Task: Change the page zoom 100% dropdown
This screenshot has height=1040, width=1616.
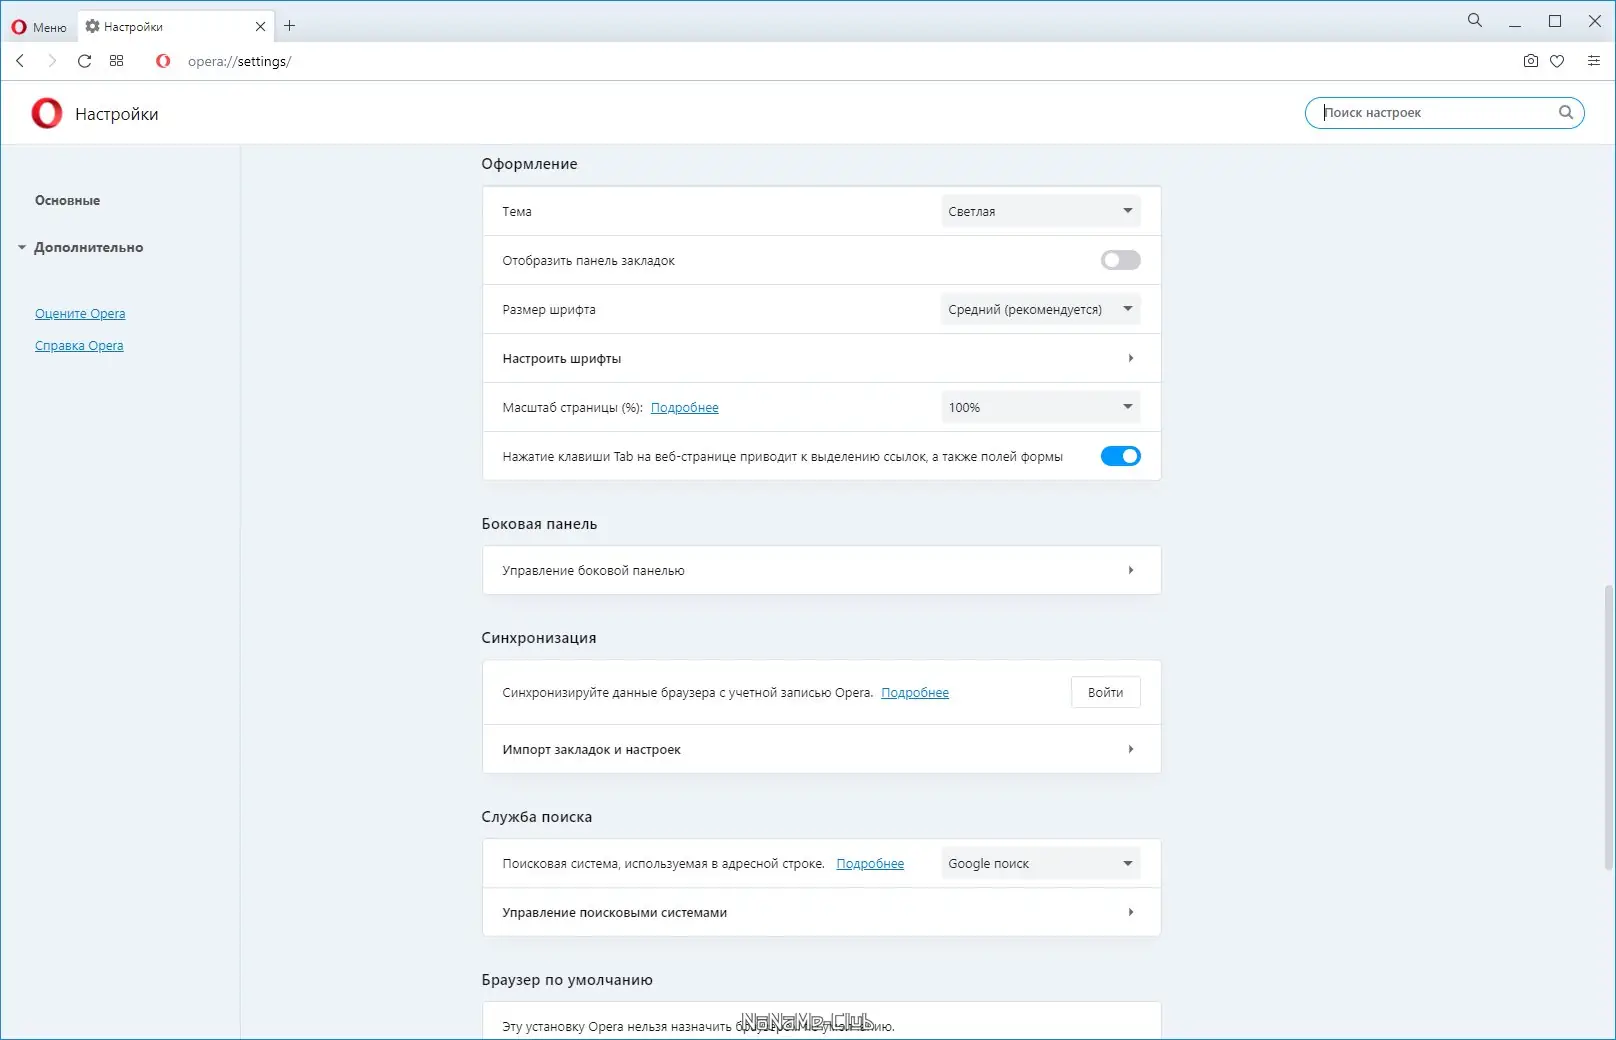Action: tap(1040, 407)
